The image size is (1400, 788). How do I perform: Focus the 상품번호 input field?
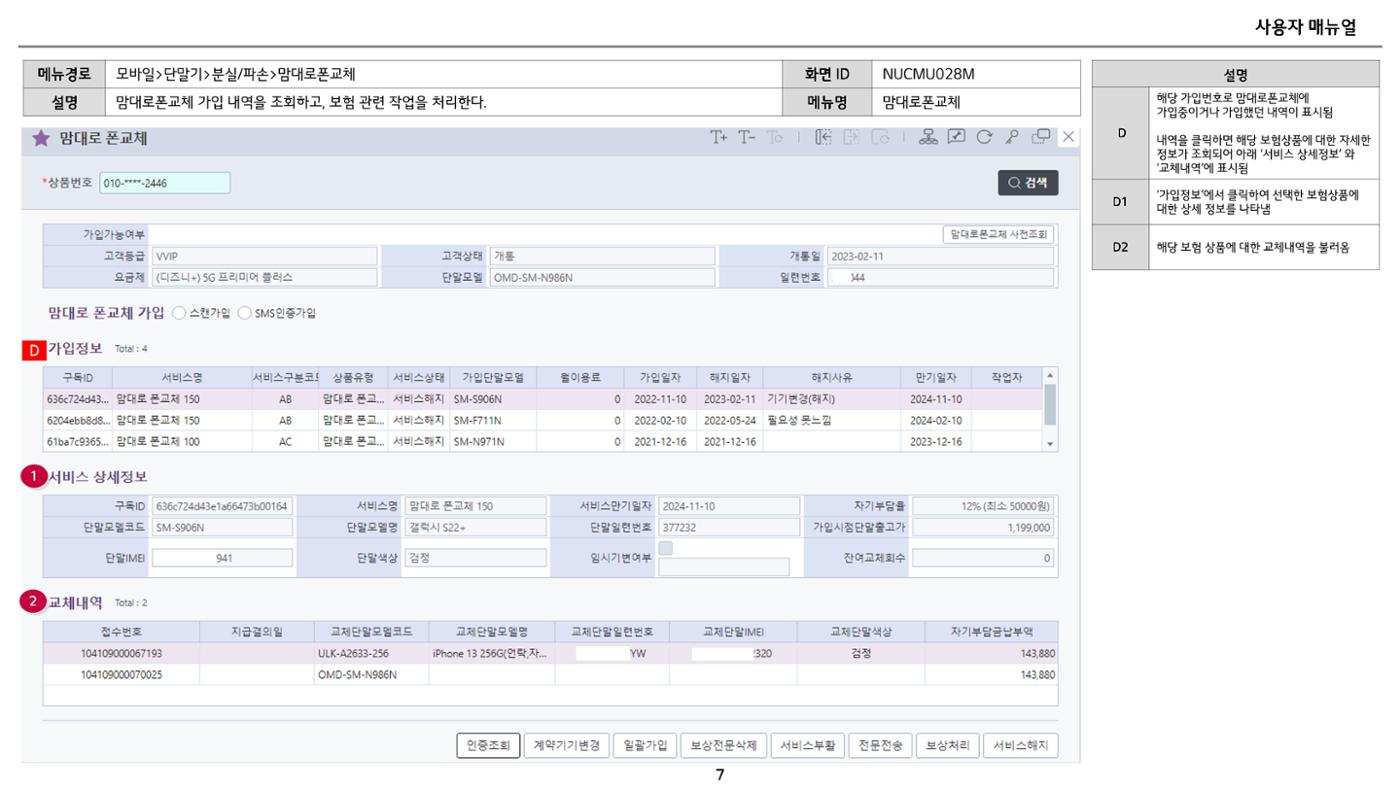point(164,183)
